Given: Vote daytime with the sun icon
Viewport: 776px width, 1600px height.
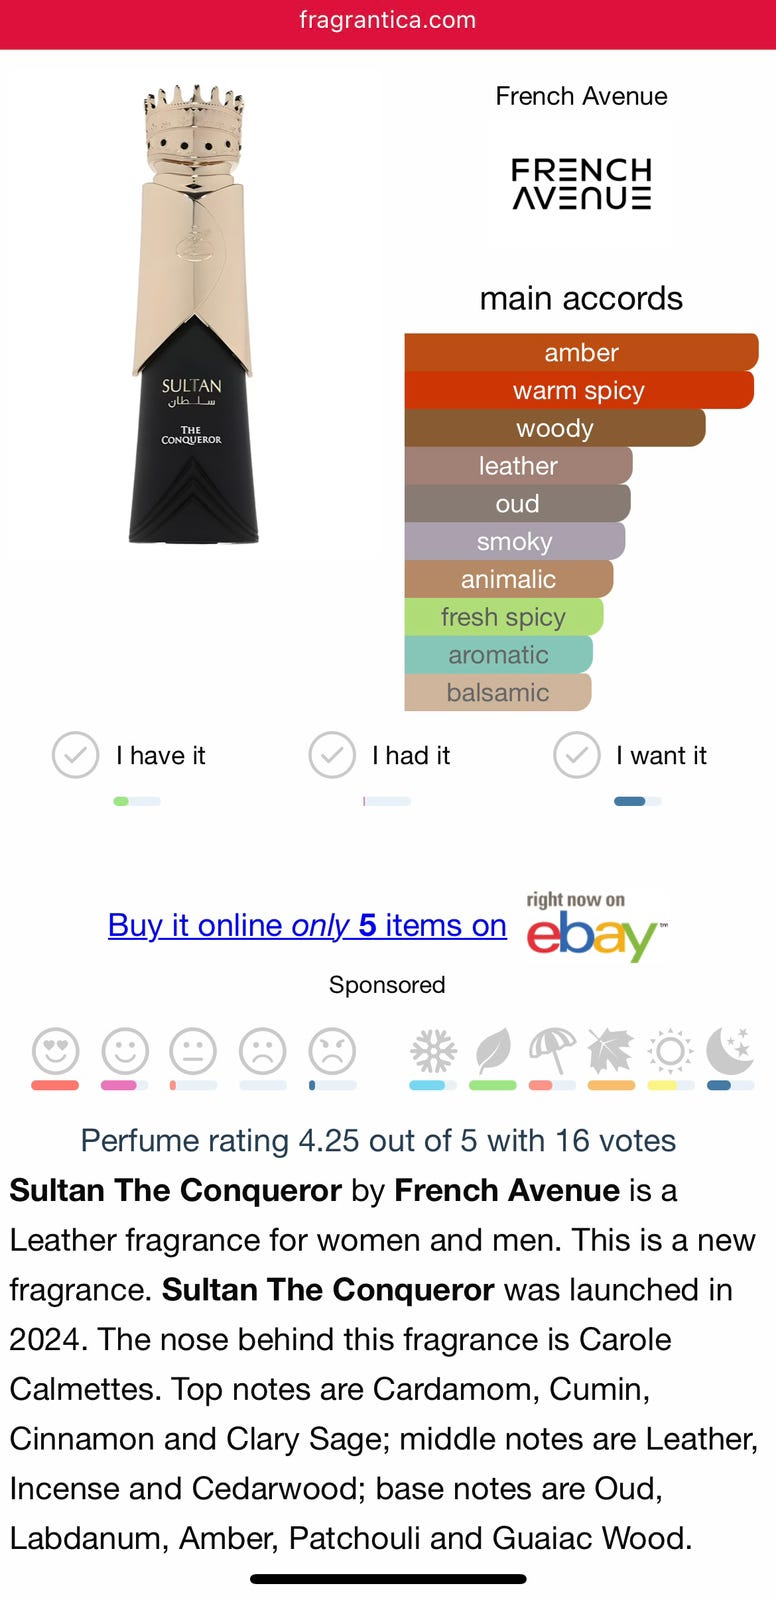Looking at the screenshot, I should pyautogui.click(x=670, y=1052).
